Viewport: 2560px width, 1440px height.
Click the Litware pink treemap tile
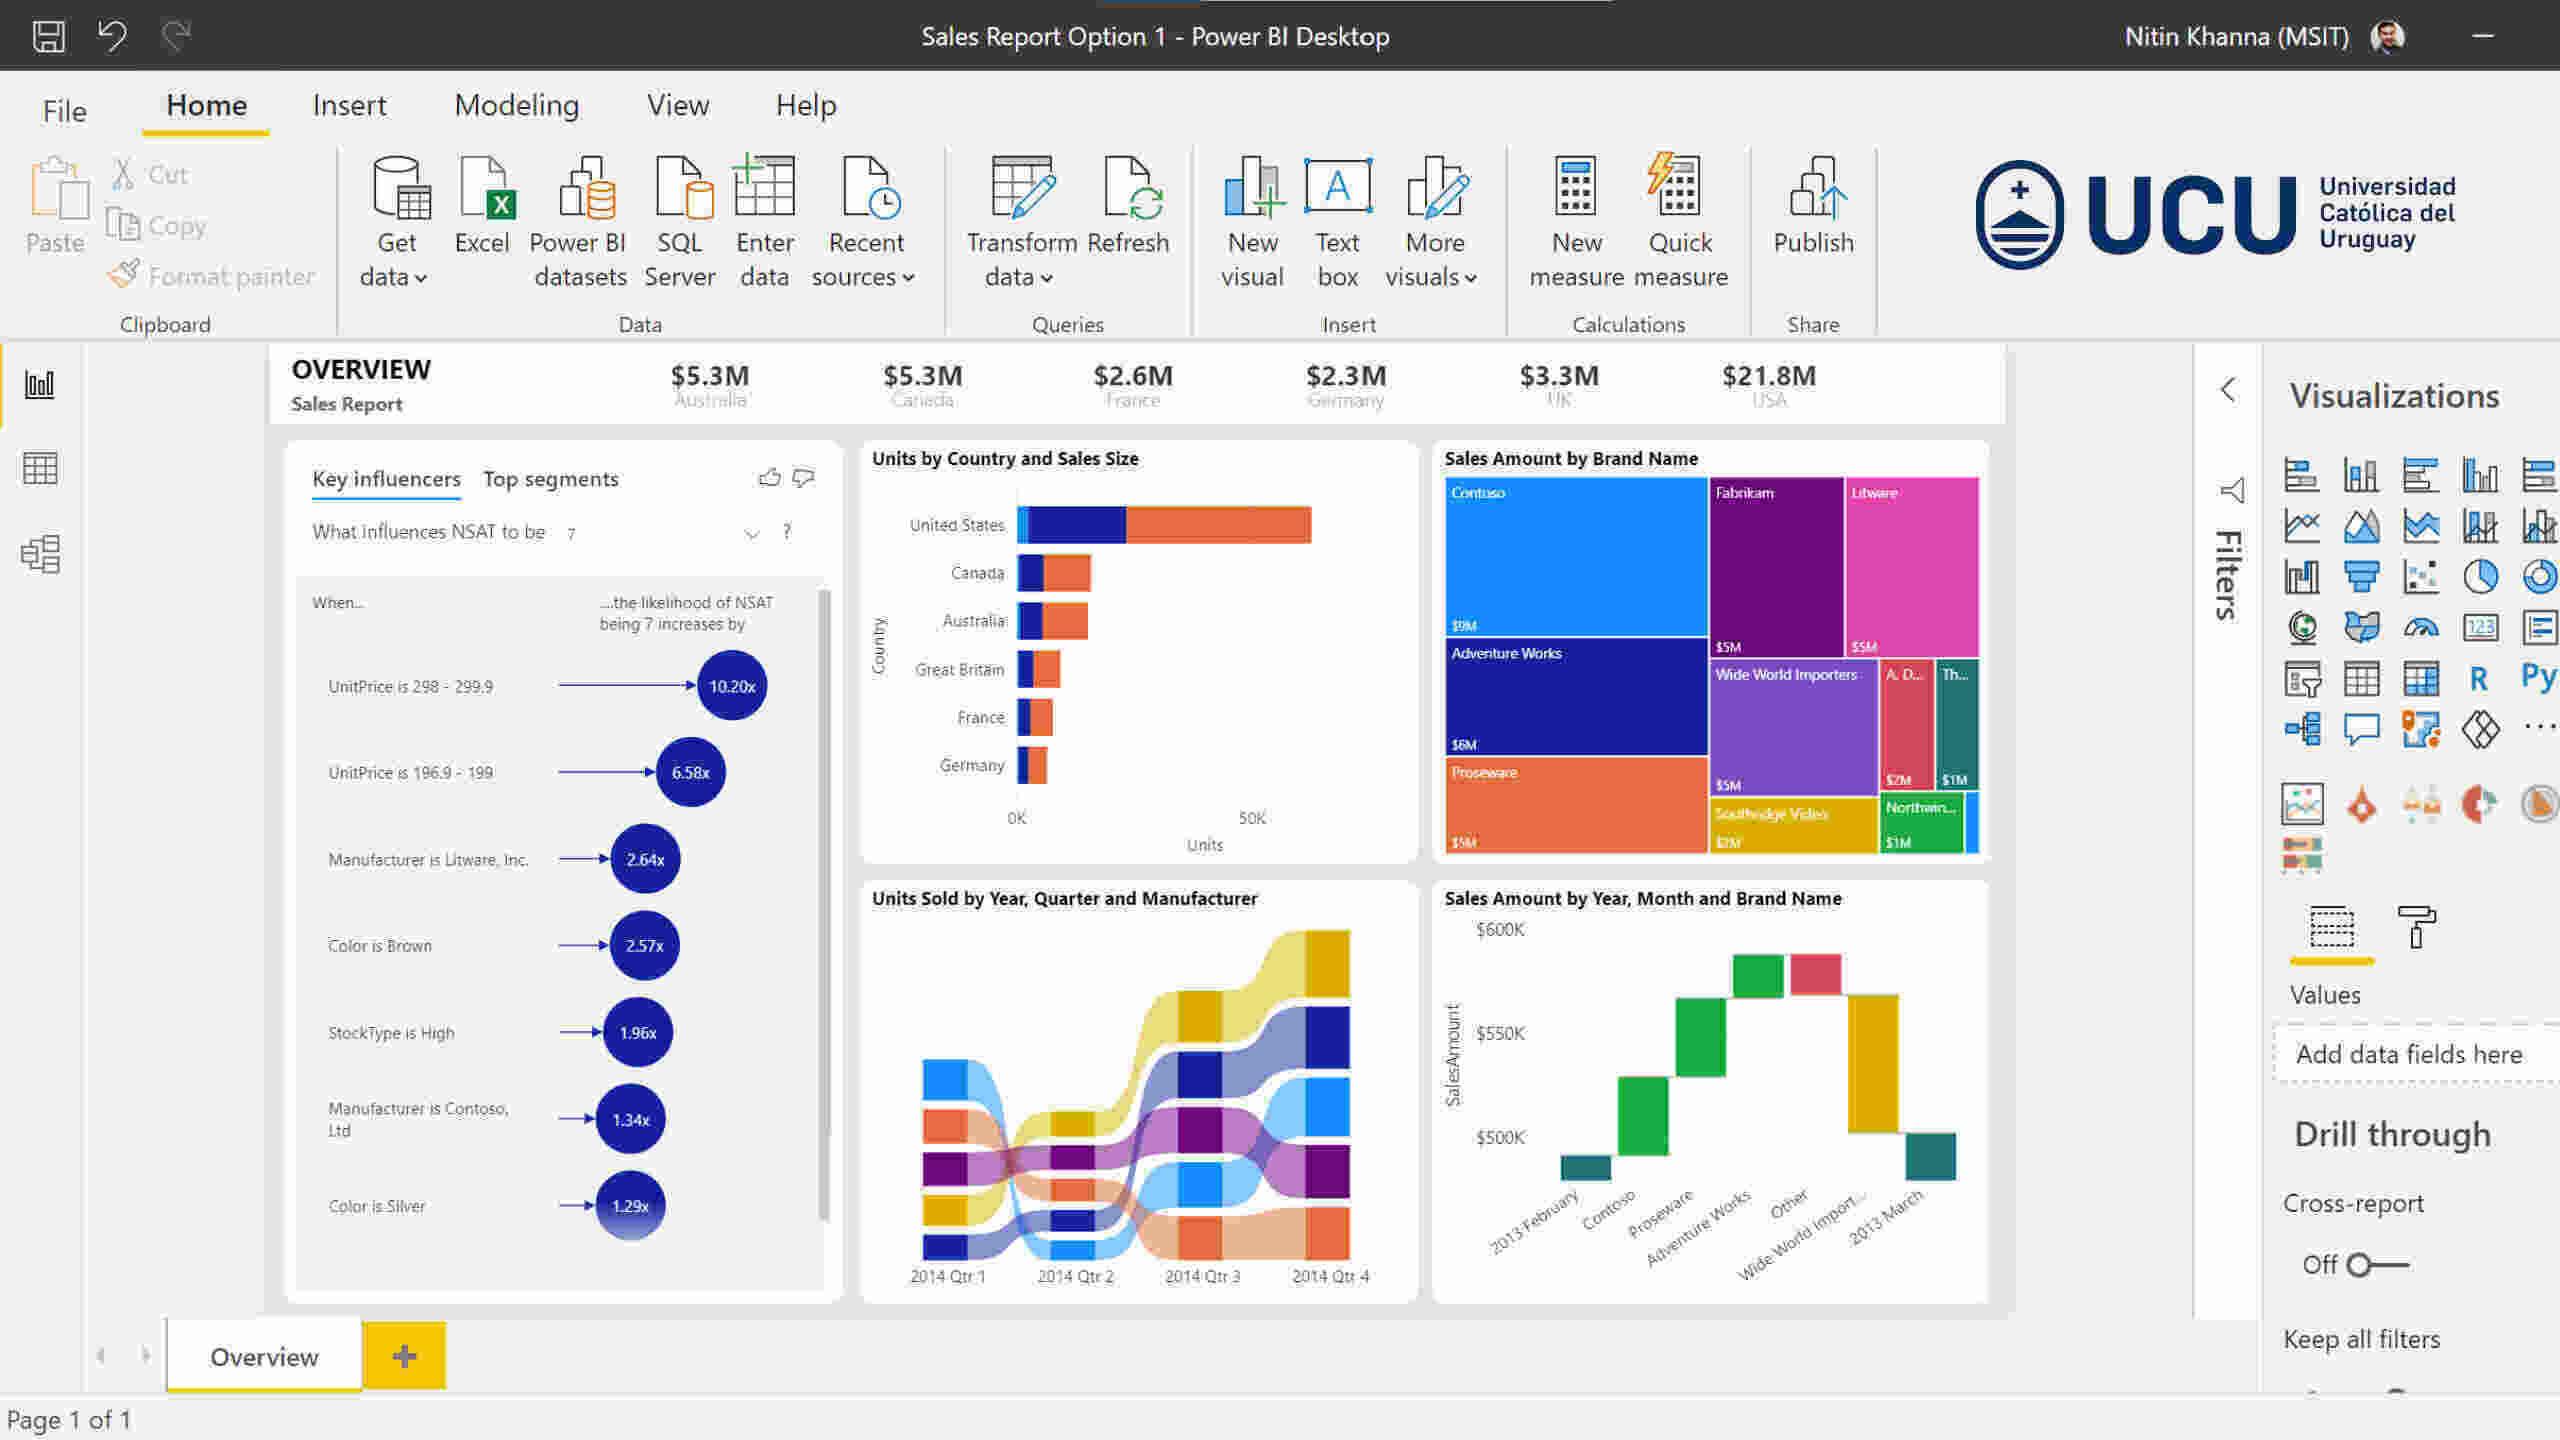1912,566
